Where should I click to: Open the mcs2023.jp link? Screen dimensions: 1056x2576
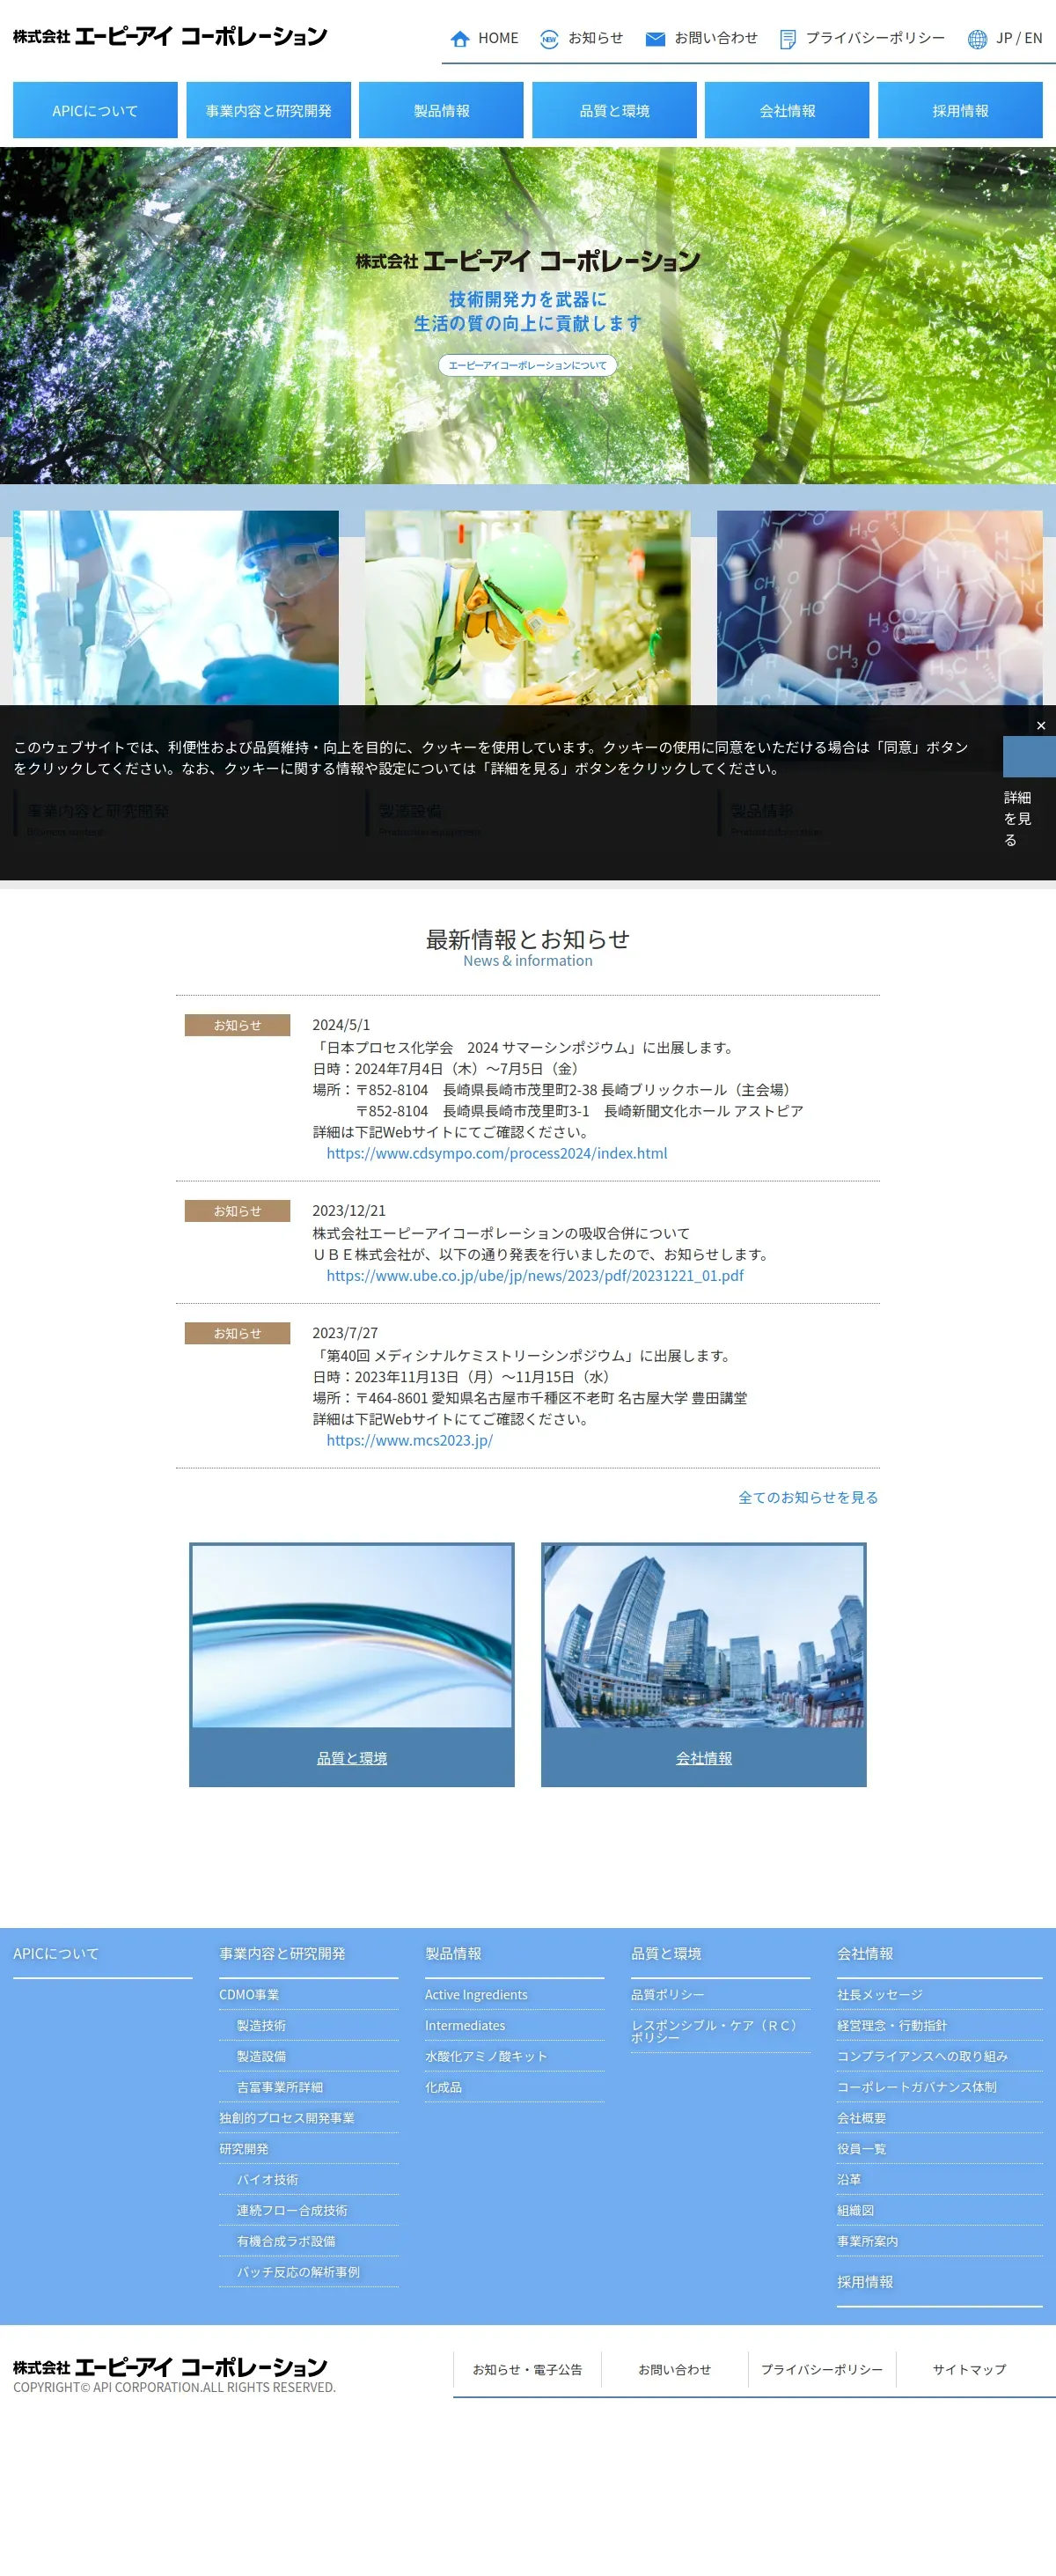coord(409,1440)
